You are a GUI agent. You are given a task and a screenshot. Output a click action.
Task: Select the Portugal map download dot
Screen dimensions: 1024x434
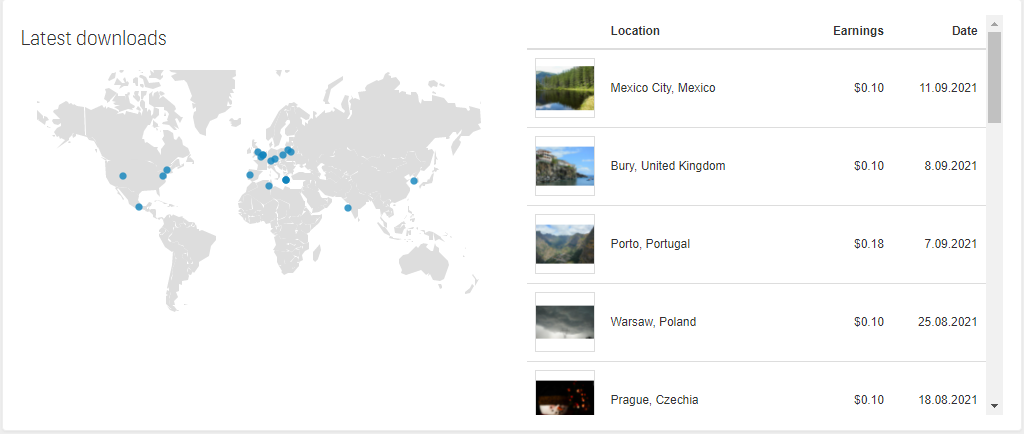tap(249, 175)
